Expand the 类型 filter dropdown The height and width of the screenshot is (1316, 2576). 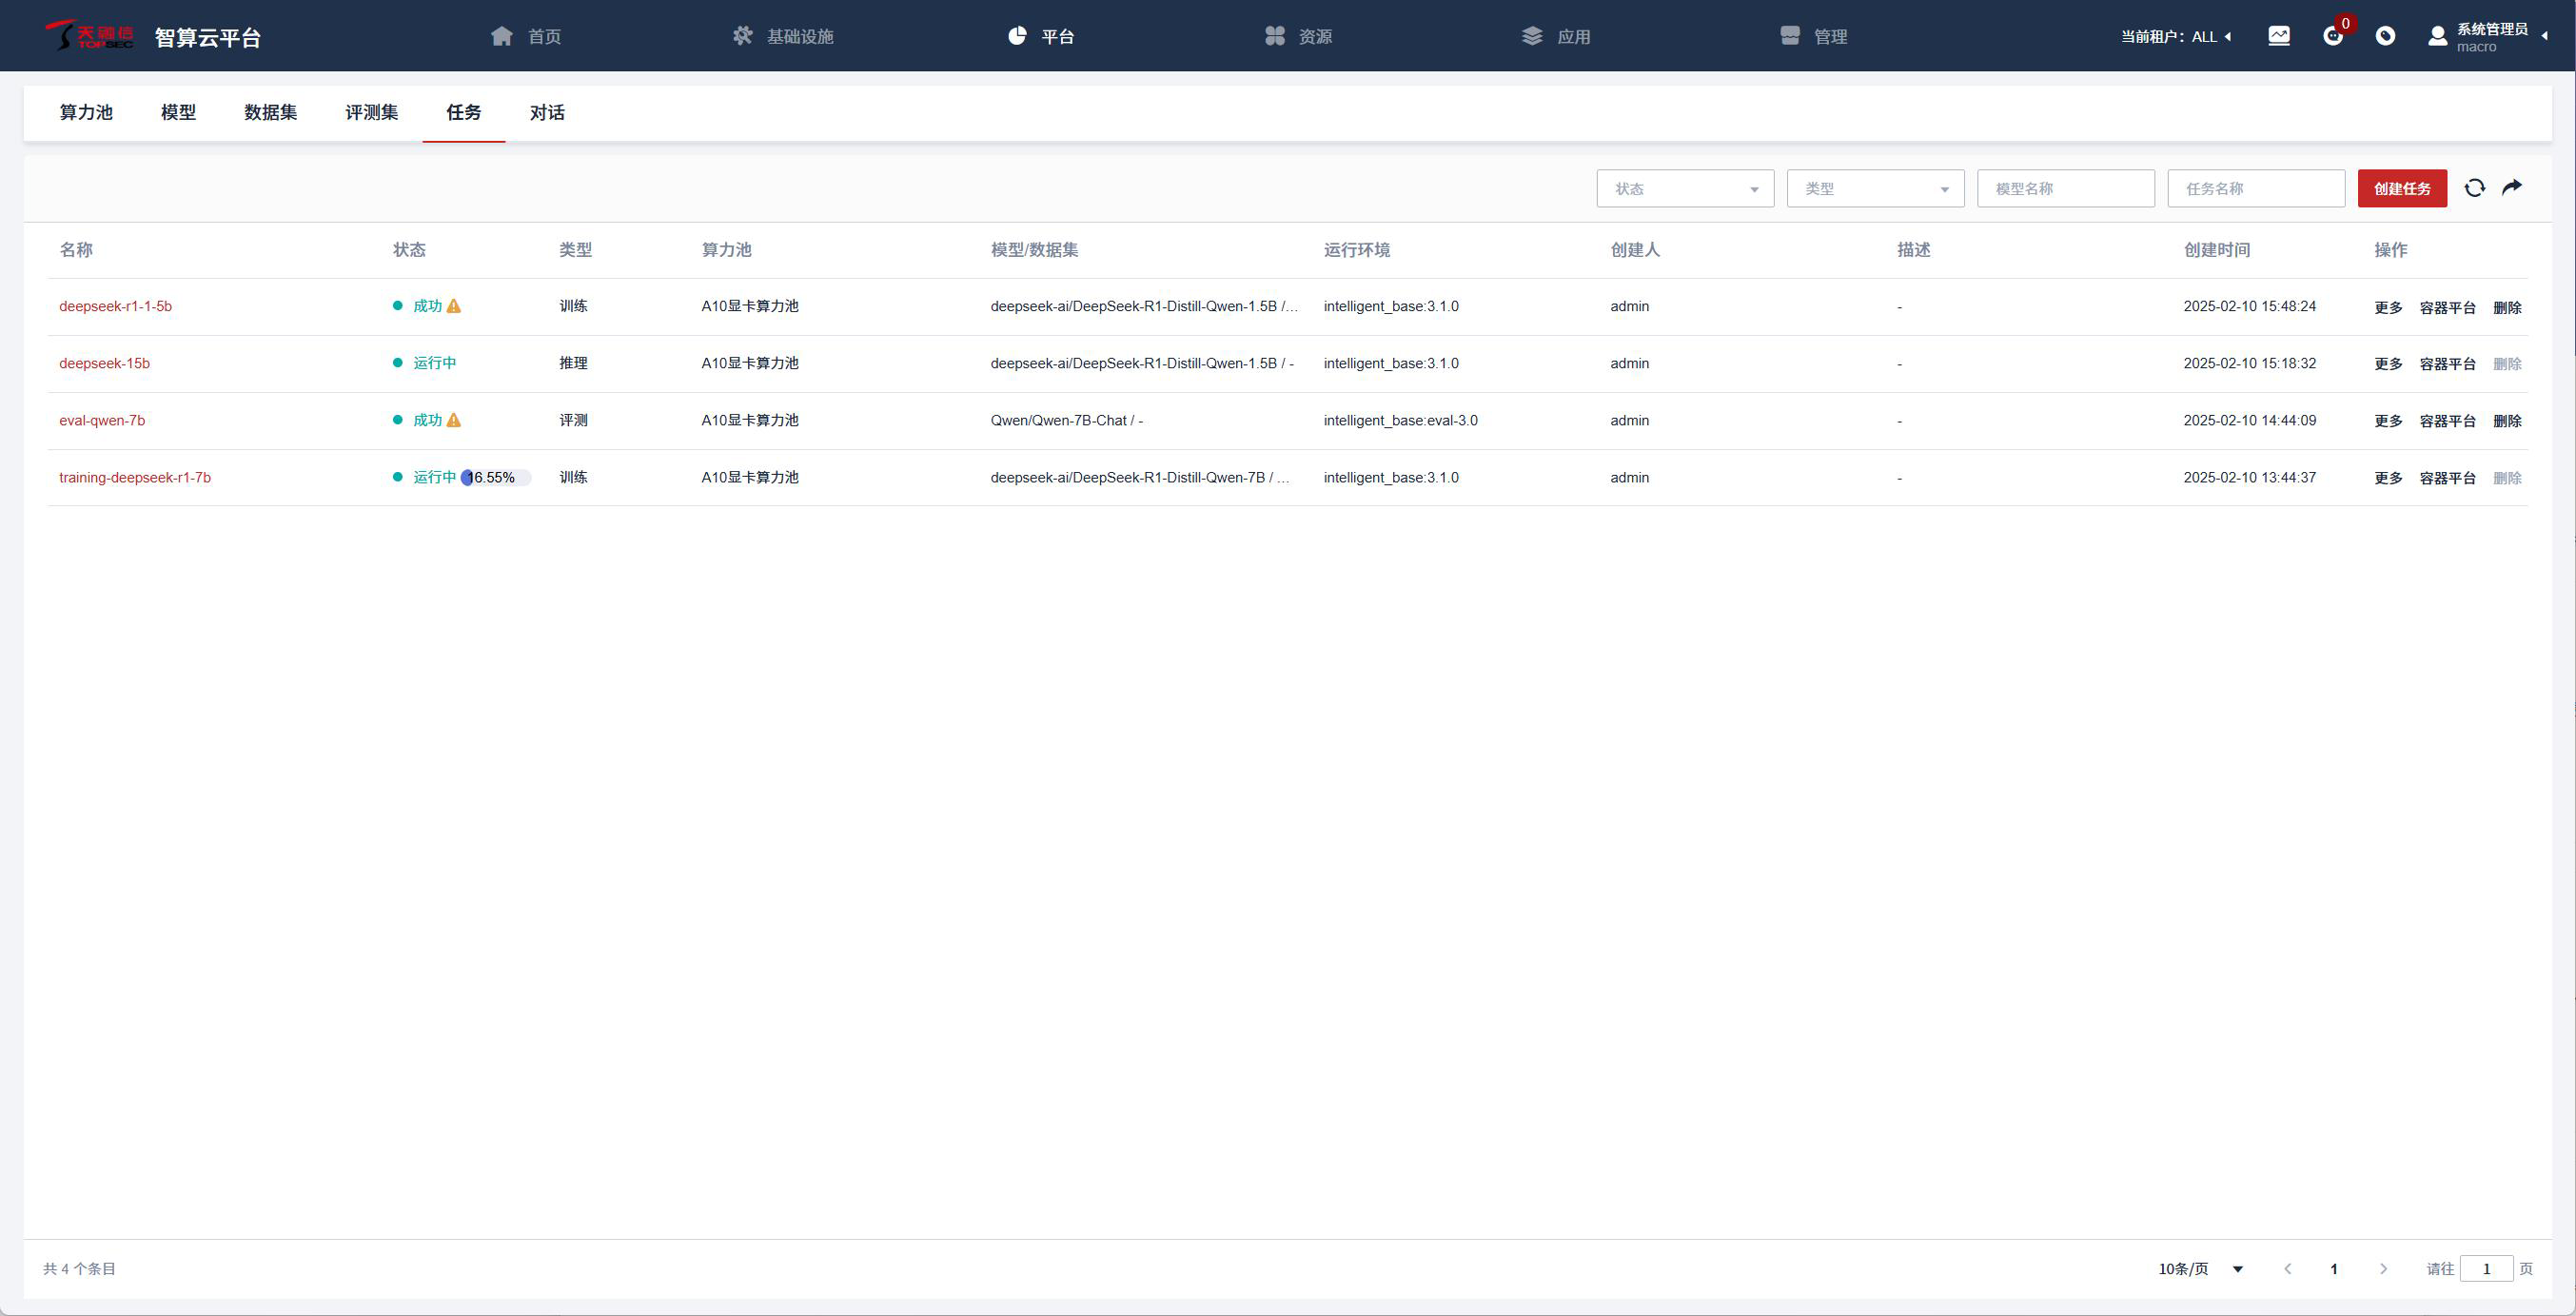[x=1875, y=189]
